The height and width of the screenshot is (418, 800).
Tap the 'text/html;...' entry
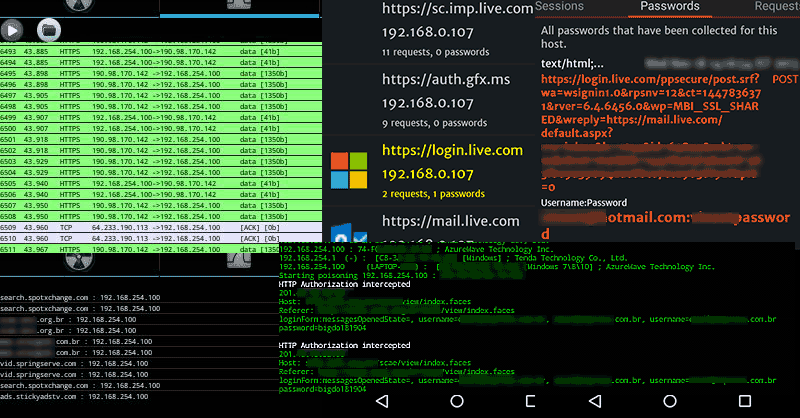click(x=572, y=64)
